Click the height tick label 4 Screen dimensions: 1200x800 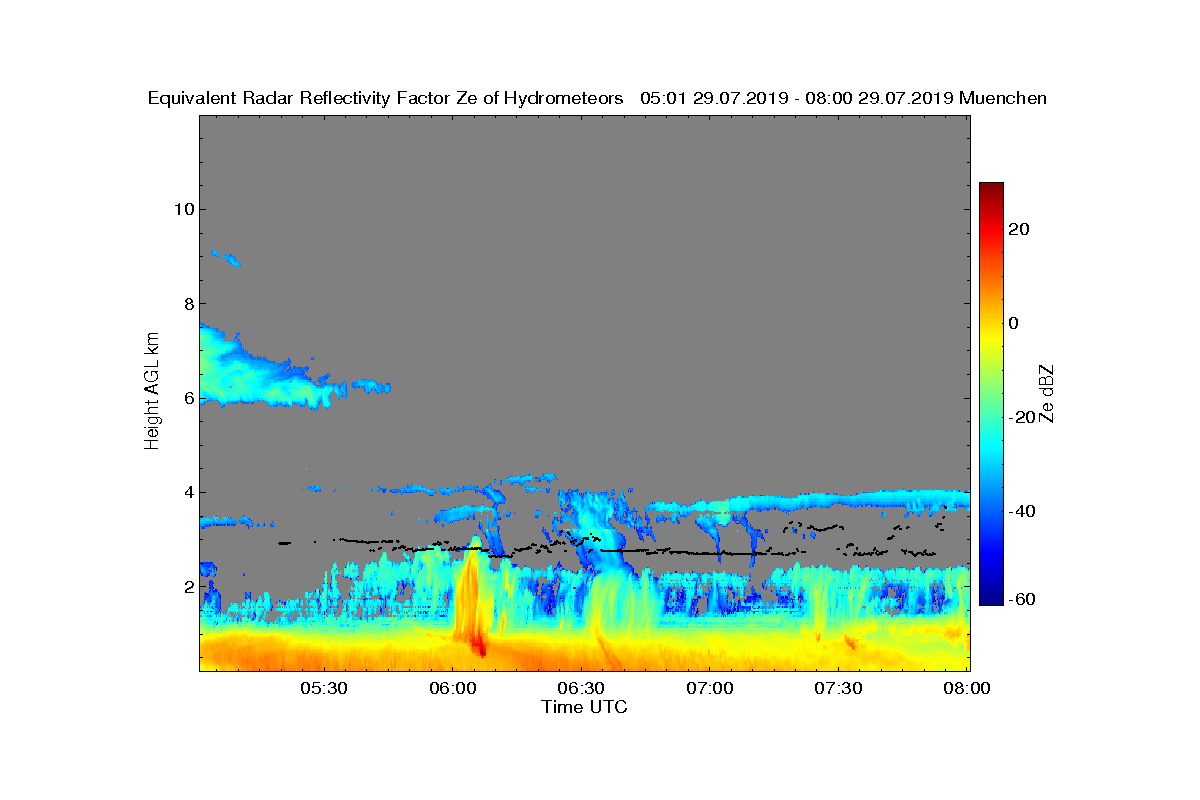(187, 492)
